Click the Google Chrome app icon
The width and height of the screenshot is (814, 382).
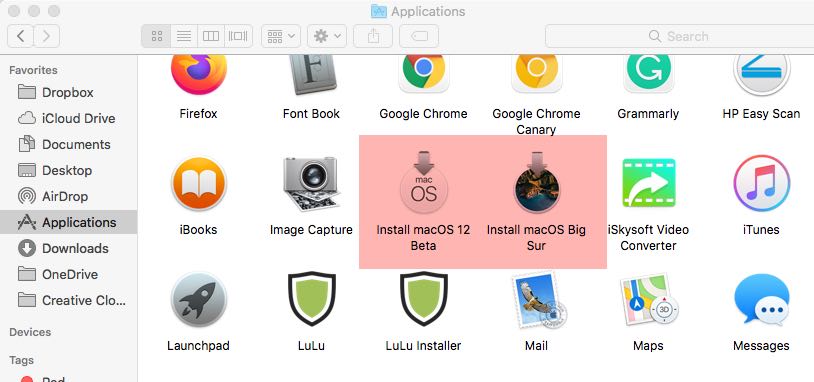pyautogui.click(x=424, y=75)
